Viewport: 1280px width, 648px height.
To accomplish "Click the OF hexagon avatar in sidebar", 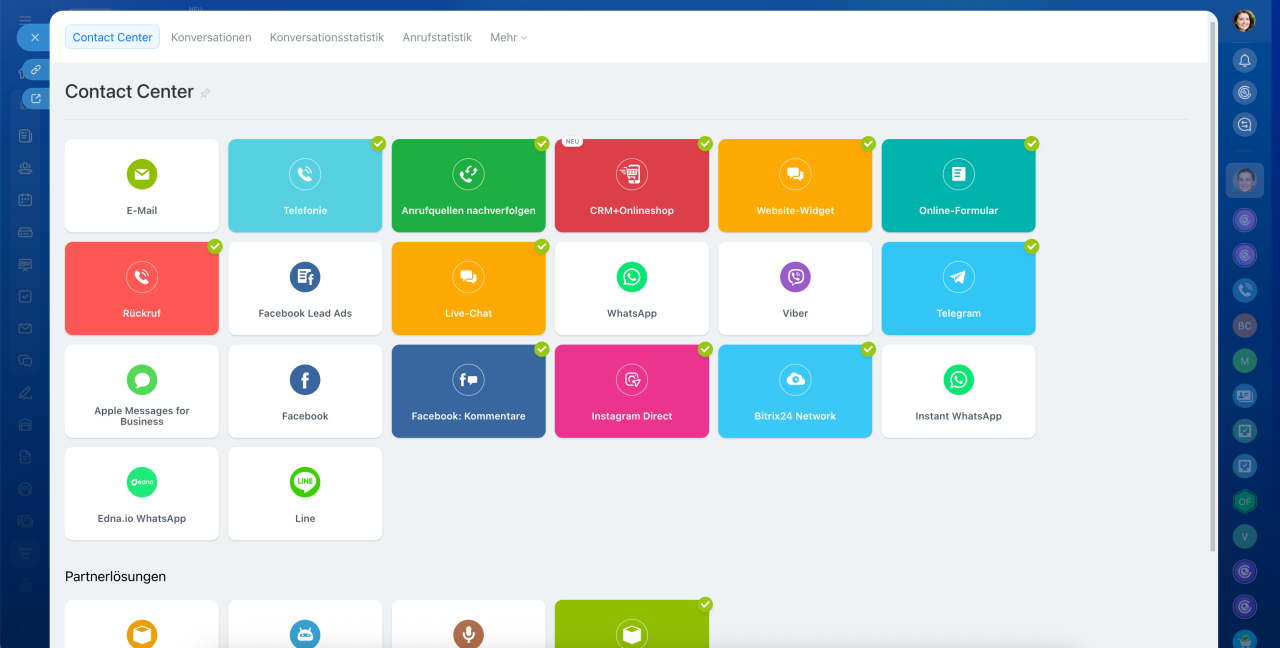I will 1244,501.
